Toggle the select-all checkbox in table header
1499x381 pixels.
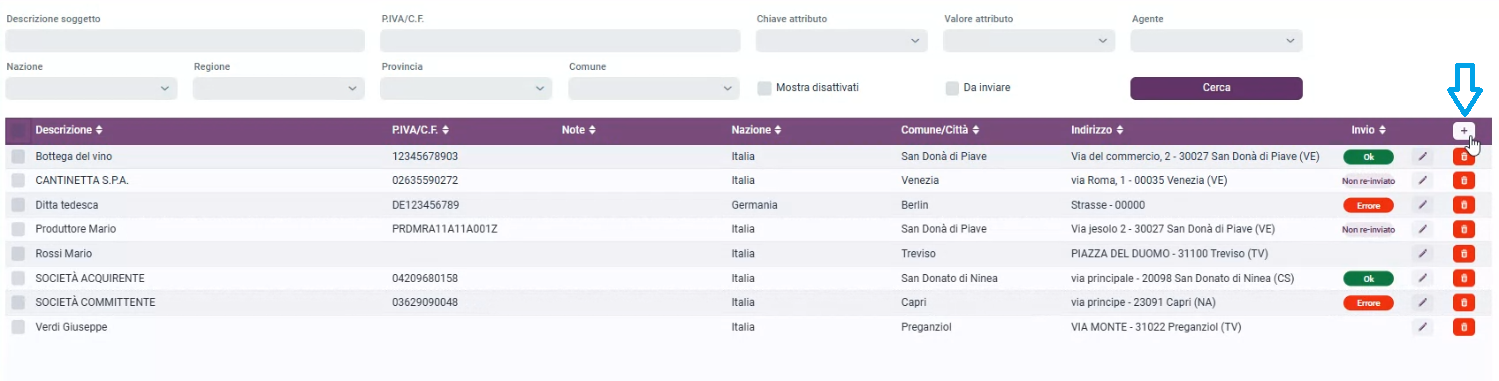(18, 131)
